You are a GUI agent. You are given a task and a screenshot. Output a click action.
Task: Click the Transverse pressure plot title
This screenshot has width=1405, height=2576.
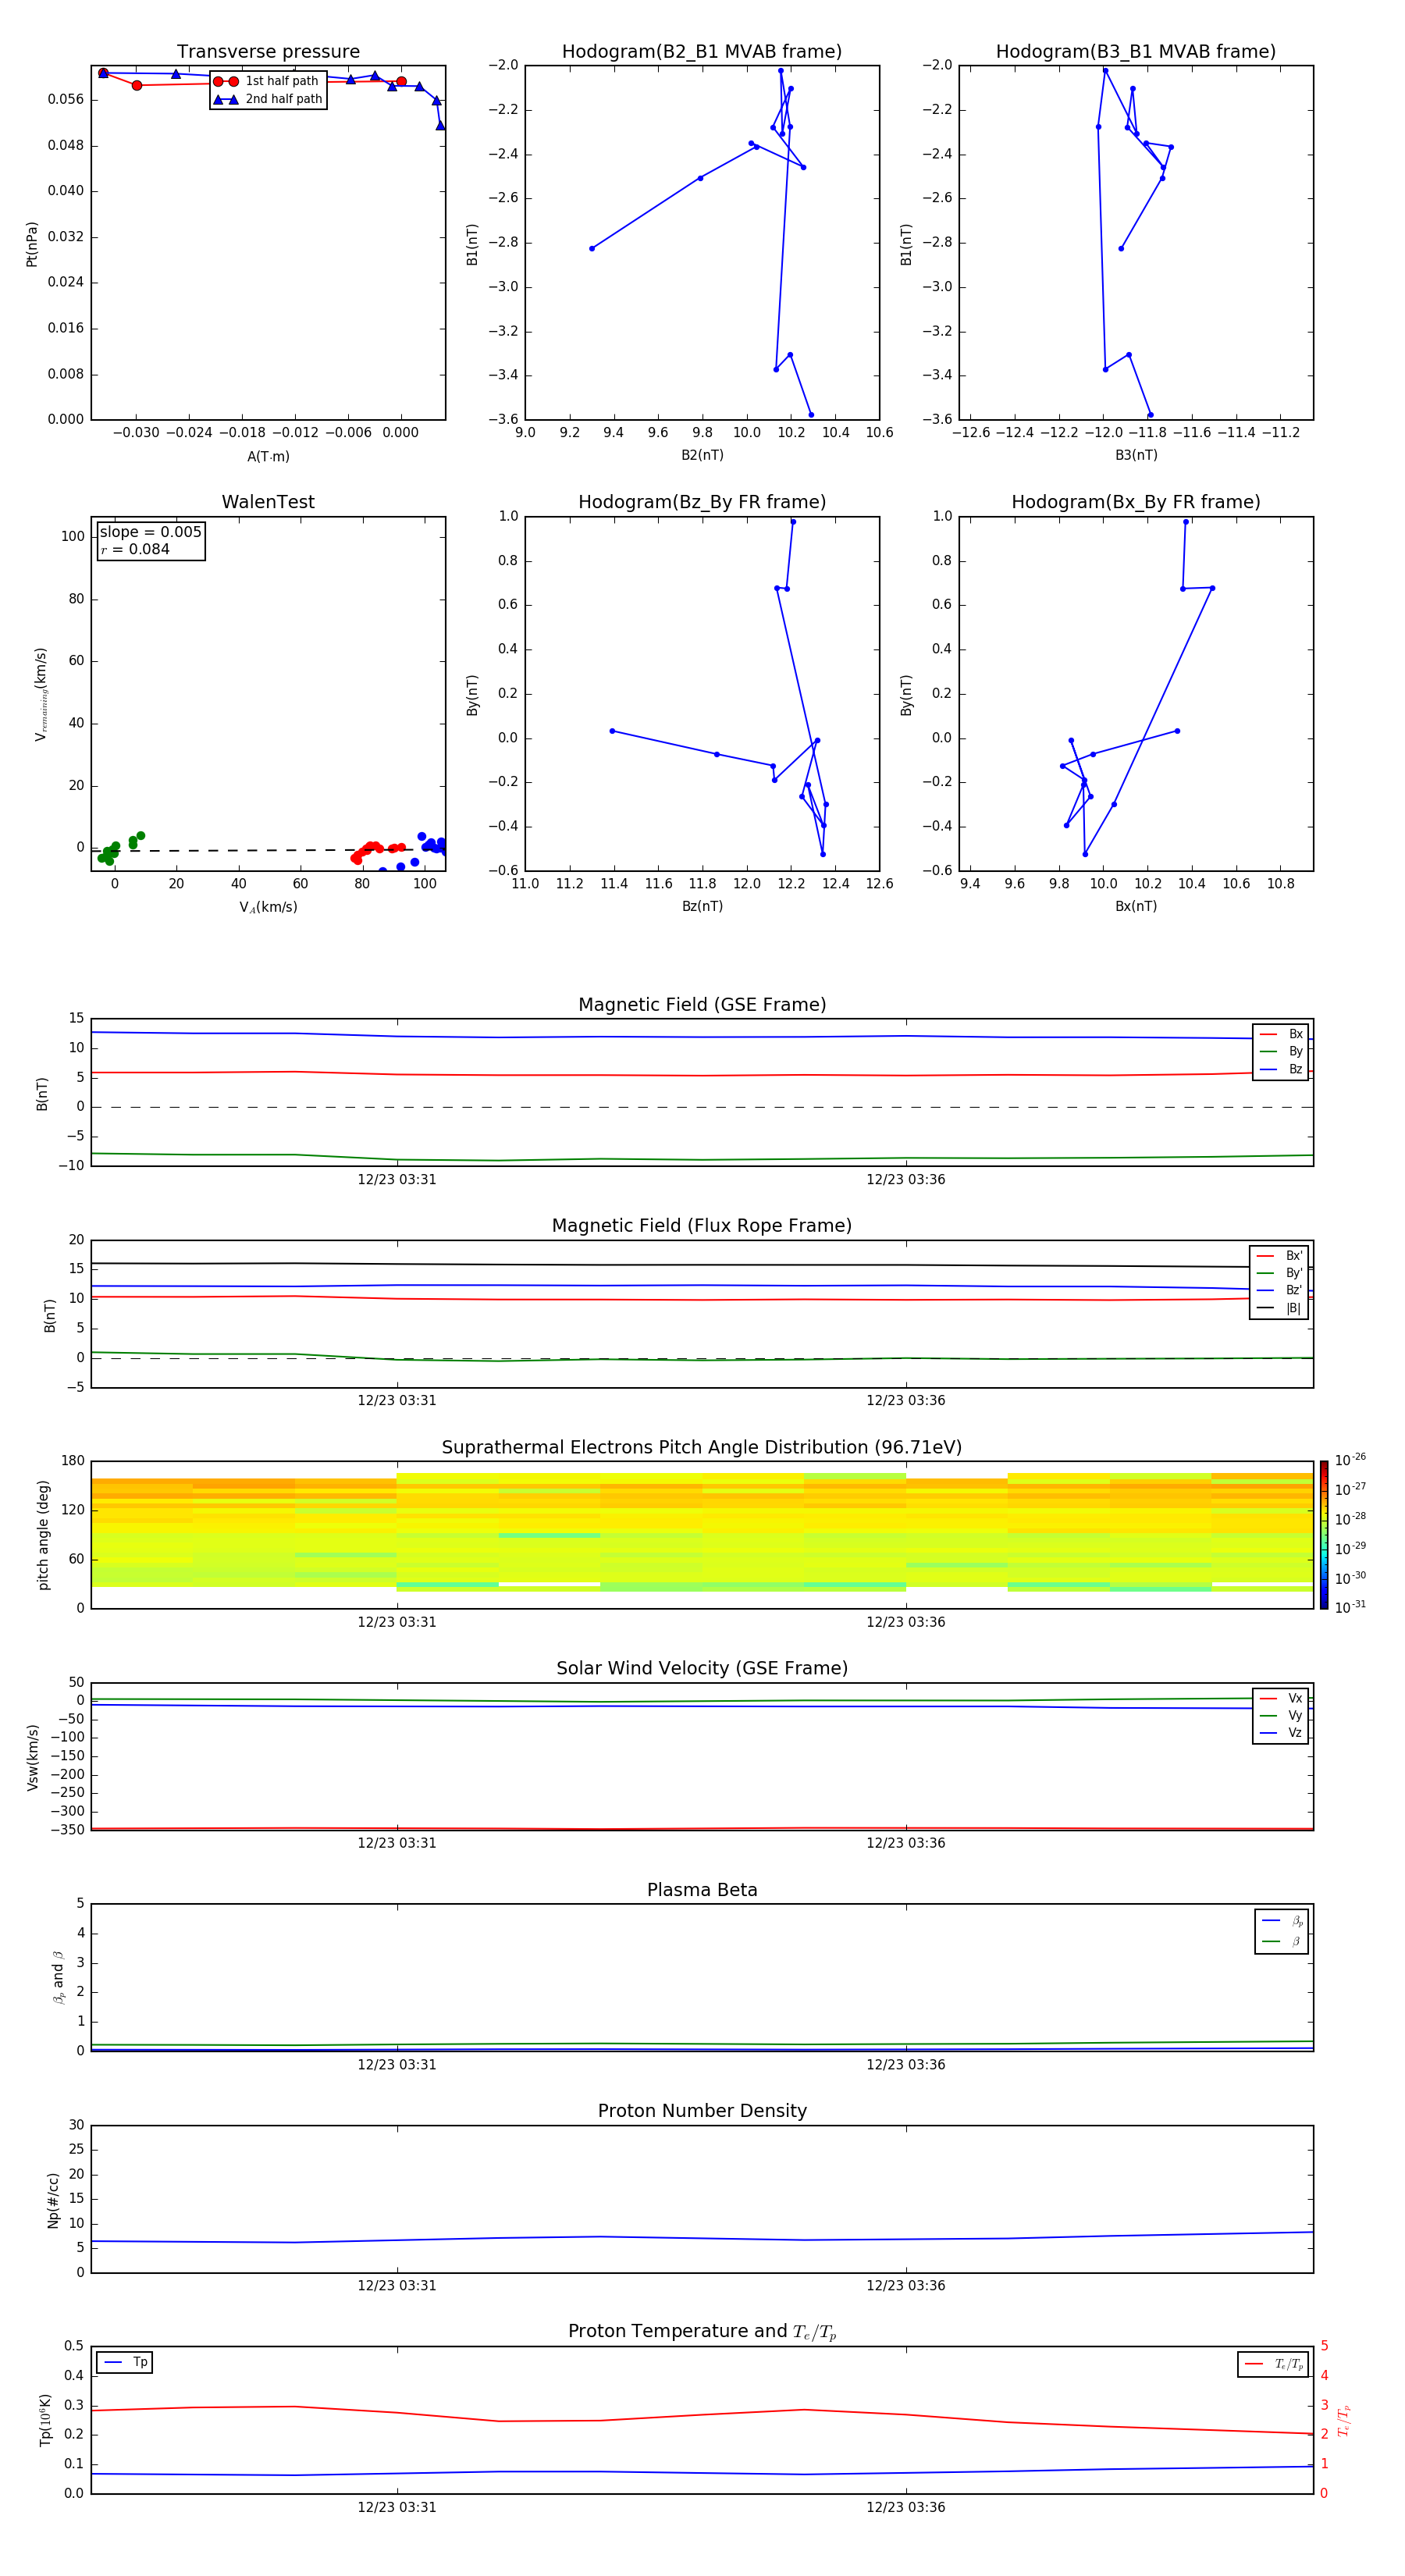point(268,52)
